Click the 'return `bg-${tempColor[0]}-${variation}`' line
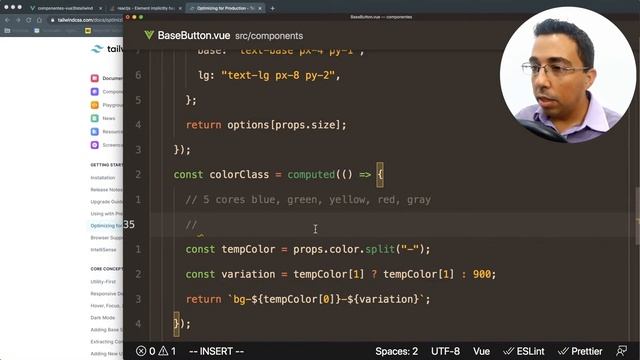The width and height of the screenshot is (640, 360). (x=308, y=299)
